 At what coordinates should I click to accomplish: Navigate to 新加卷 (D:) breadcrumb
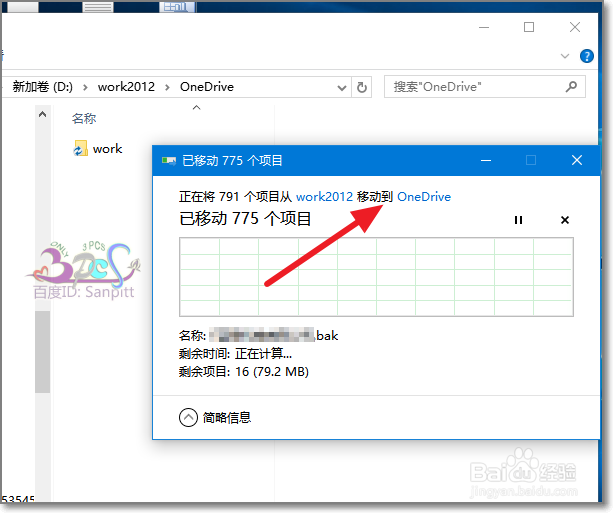(43, 86)
